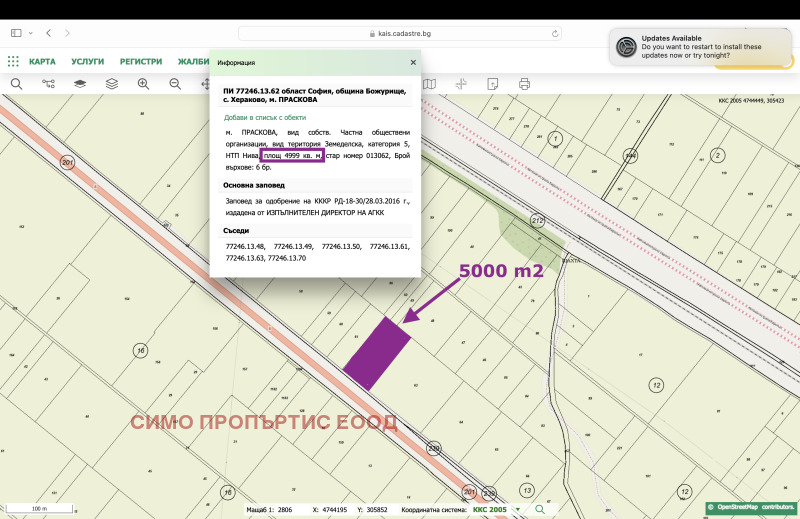The image size is (800, 519).
Task: Open the КАРТА menu
Action: (42, 61)
